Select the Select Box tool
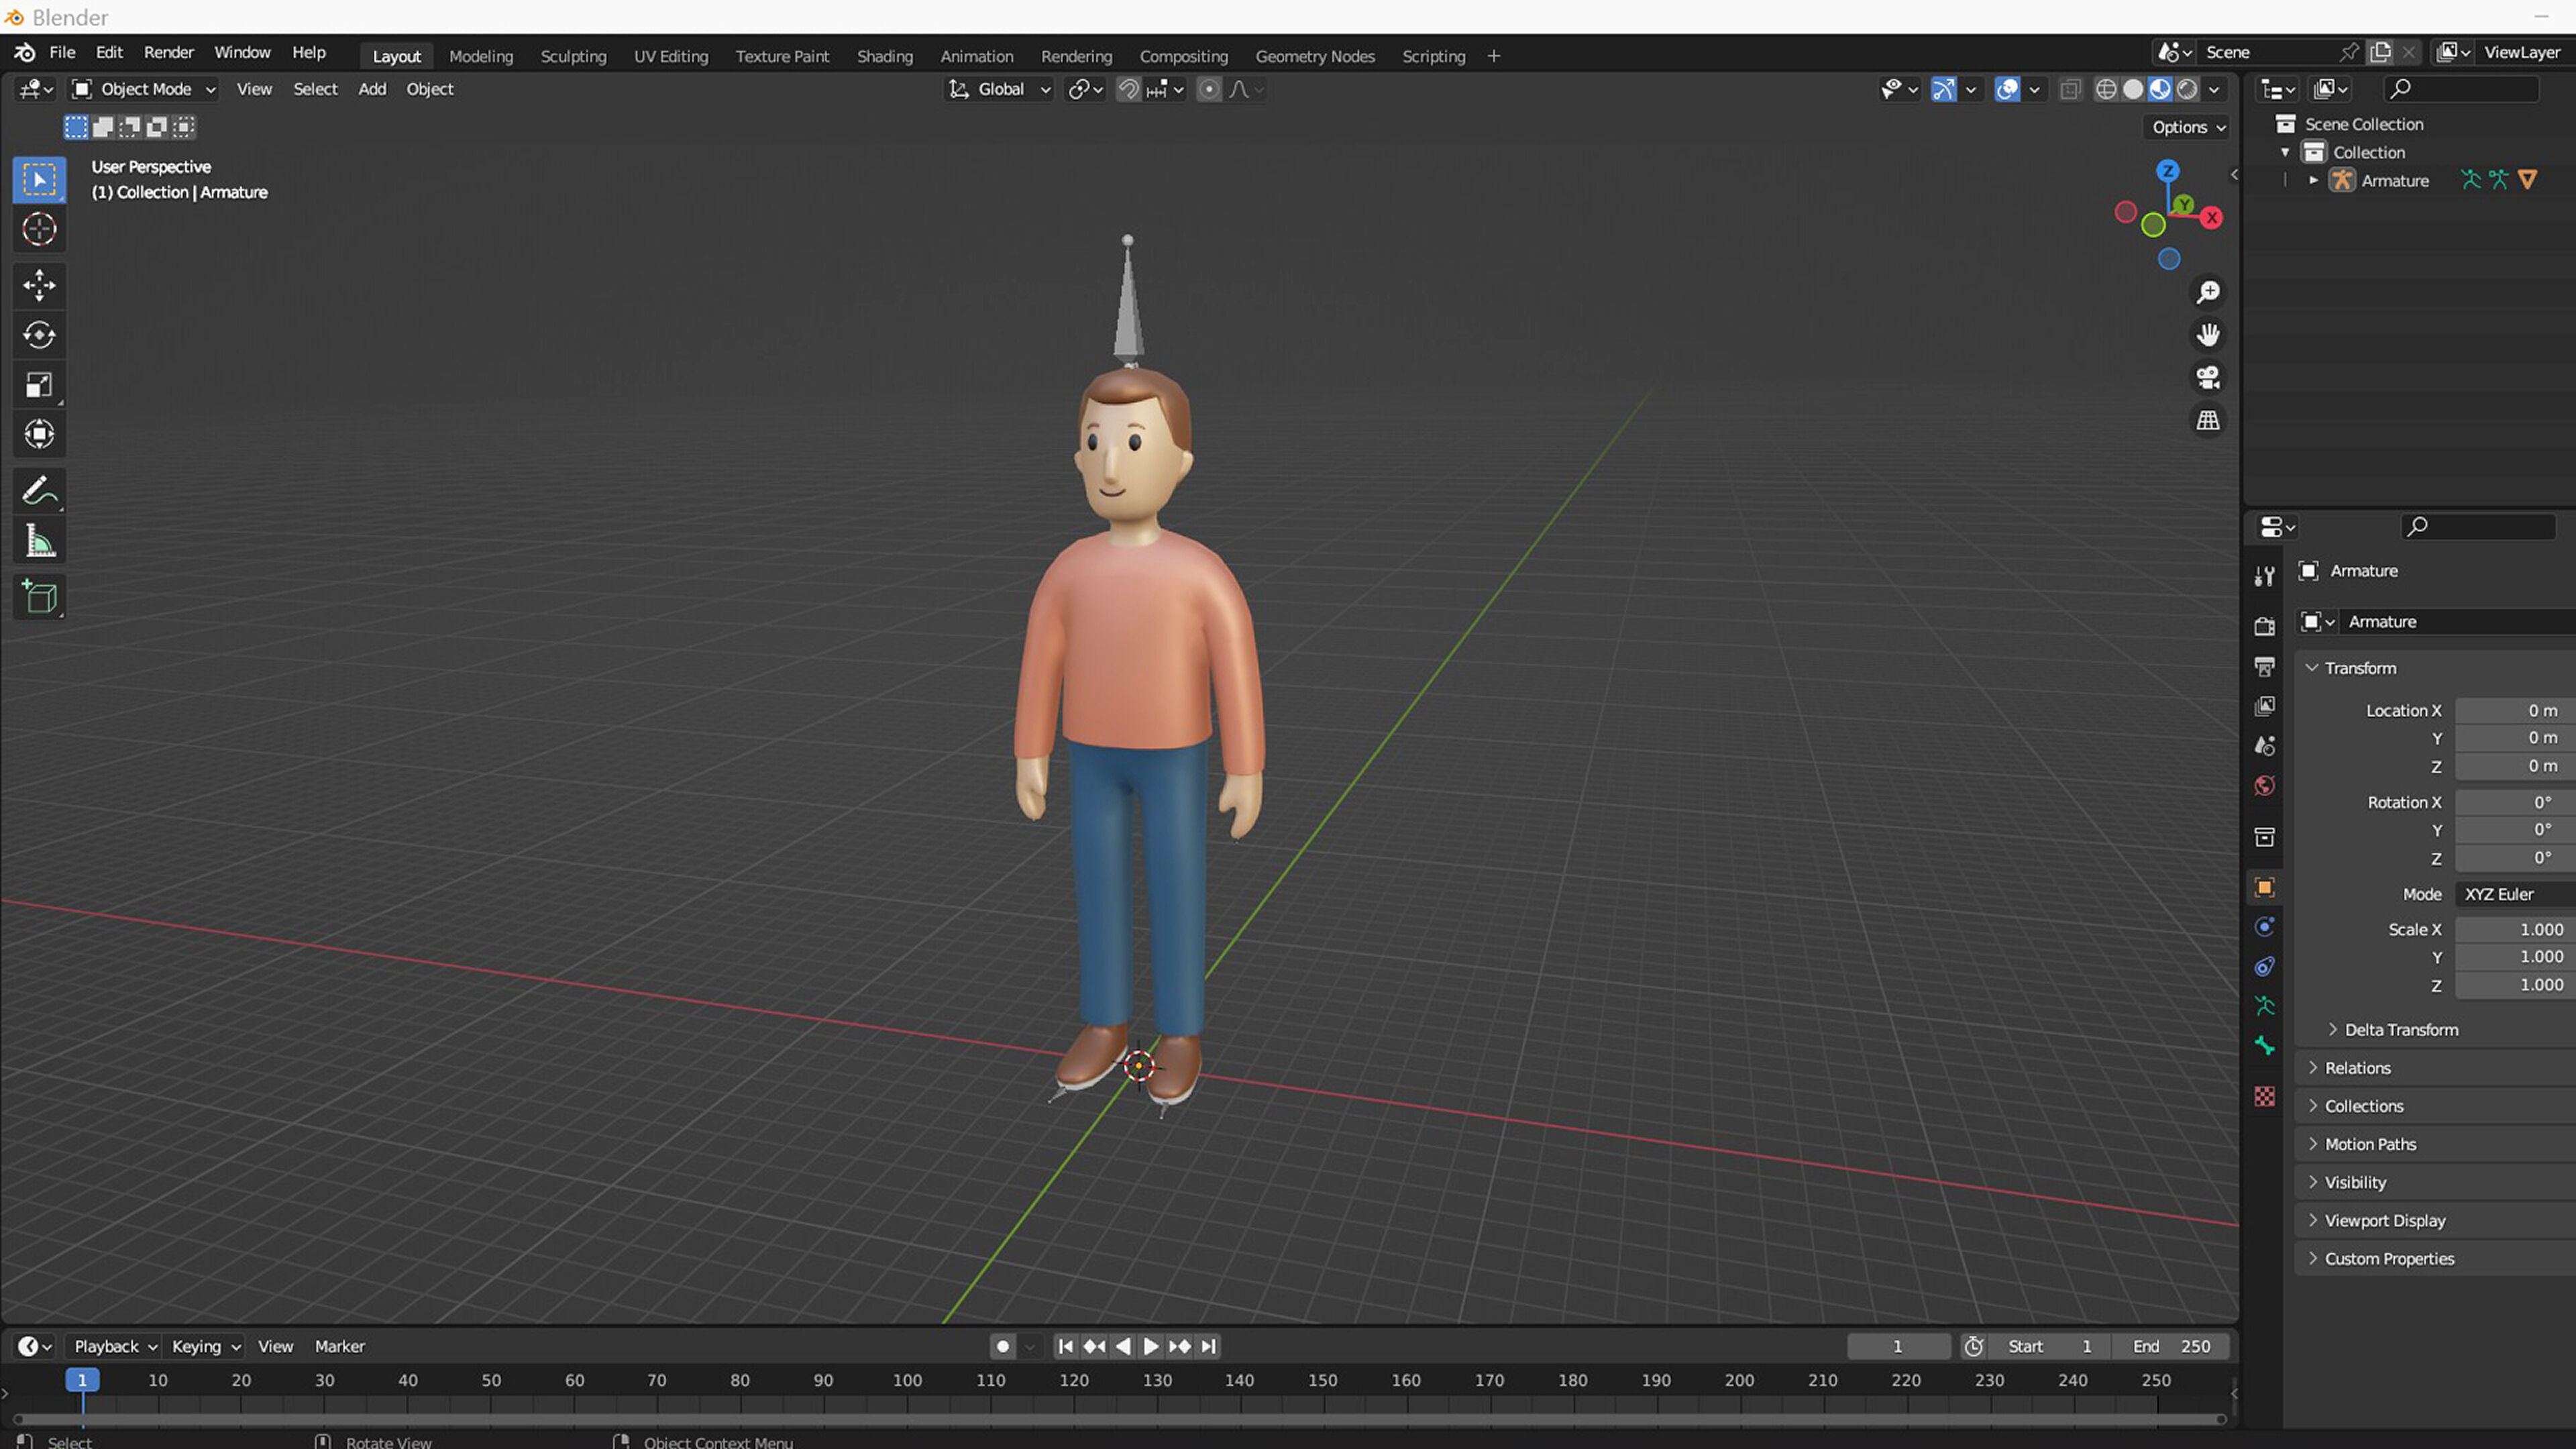The height and width of the screenshot is (1449, 2576). pyautogui.click(x=39, y=180)
